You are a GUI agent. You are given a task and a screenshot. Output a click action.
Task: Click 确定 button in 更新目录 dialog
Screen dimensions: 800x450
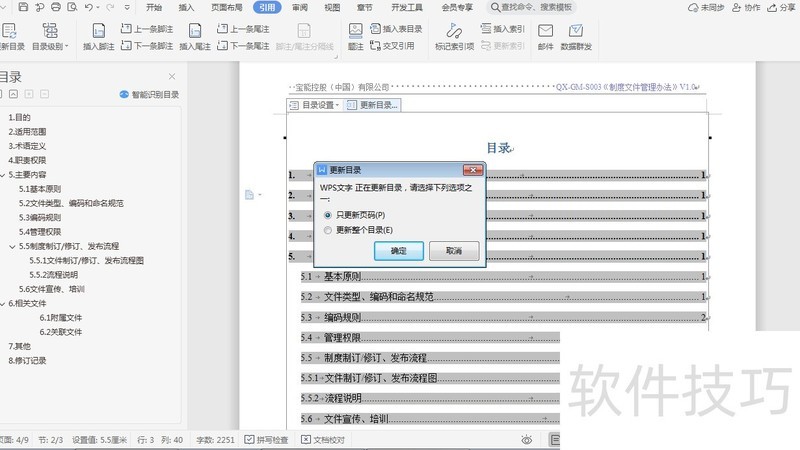point(398,251)
